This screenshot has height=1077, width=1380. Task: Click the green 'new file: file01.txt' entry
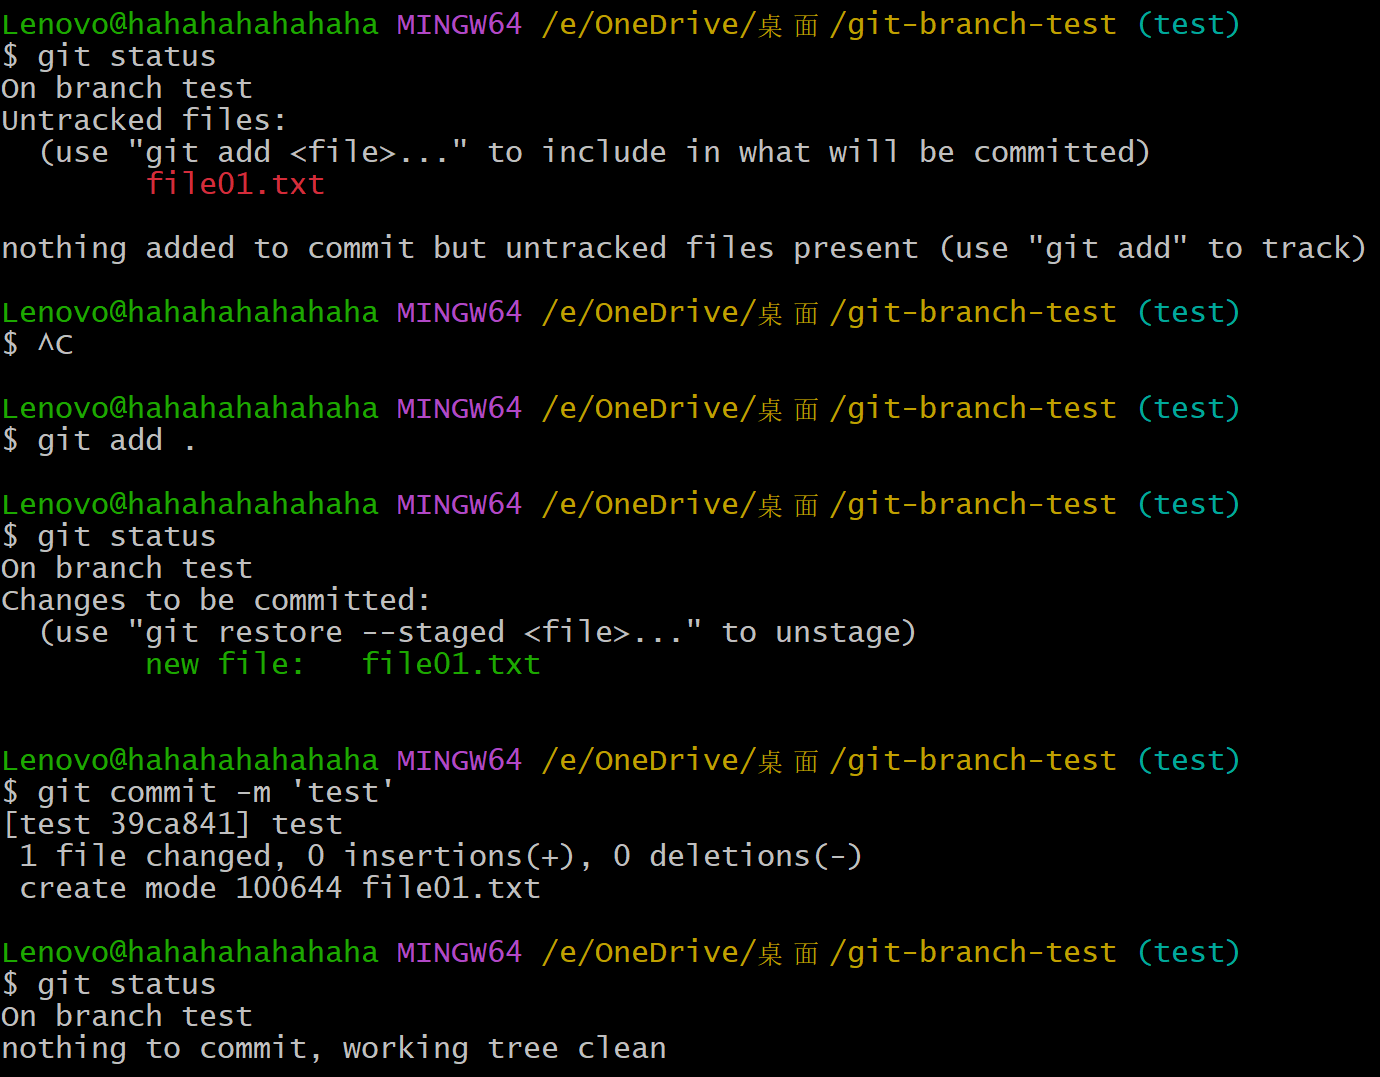click(x=342, y=664)
